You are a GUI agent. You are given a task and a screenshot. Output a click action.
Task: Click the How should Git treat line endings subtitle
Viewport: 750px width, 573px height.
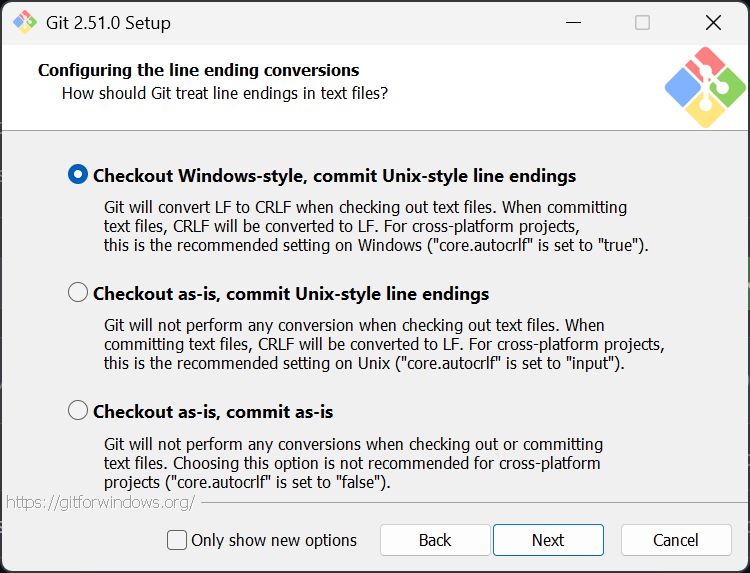(x=225, y=93)
